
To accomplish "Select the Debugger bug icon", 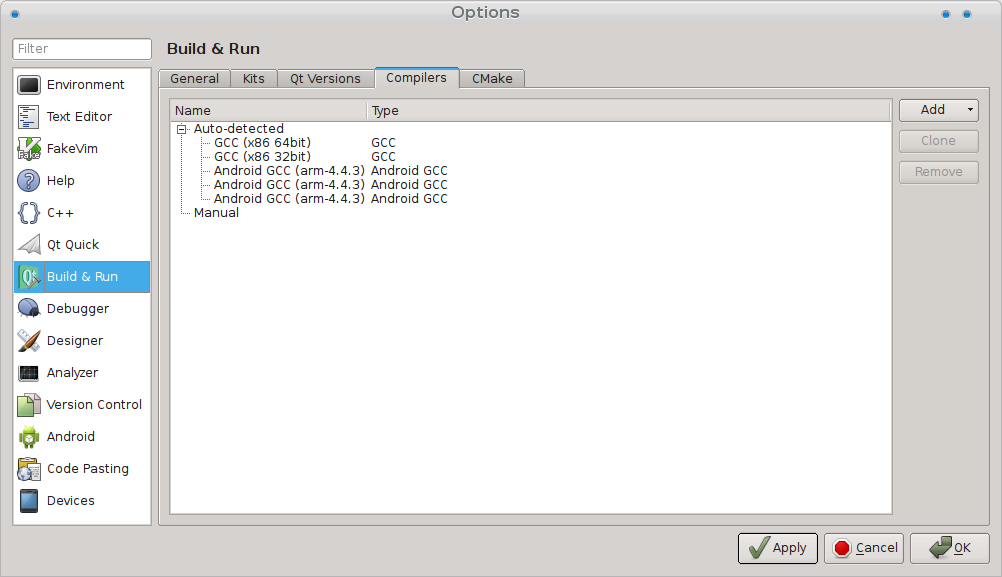I will (x=29, y=309).
